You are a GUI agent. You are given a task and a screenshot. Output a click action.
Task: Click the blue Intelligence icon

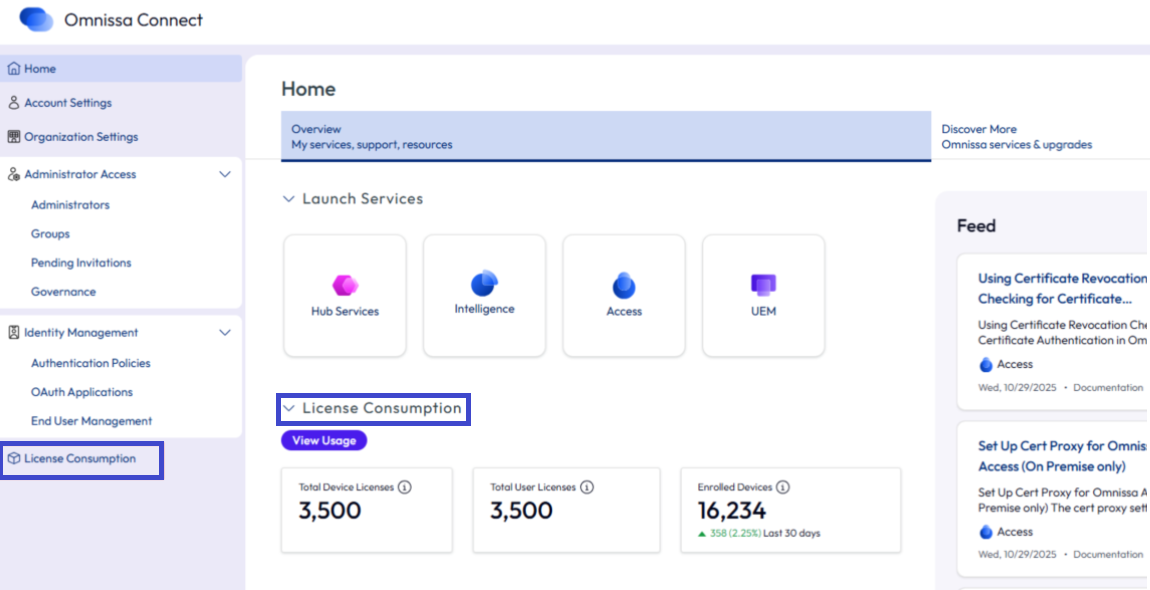click(484, 283)
